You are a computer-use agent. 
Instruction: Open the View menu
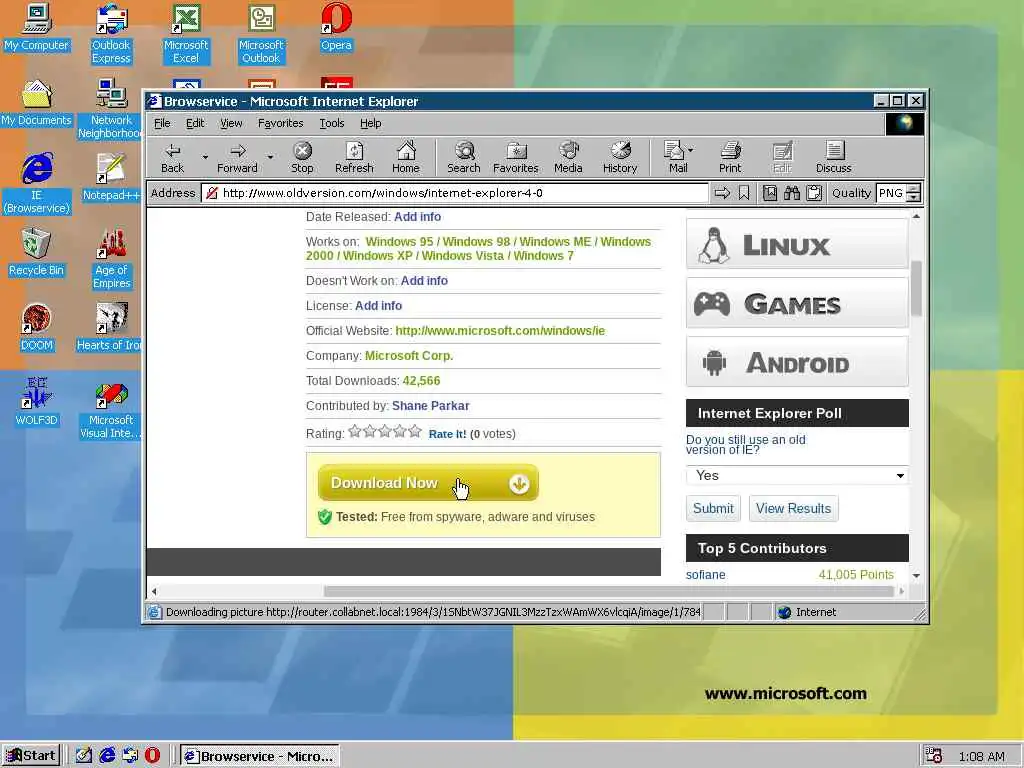(231, 123)
